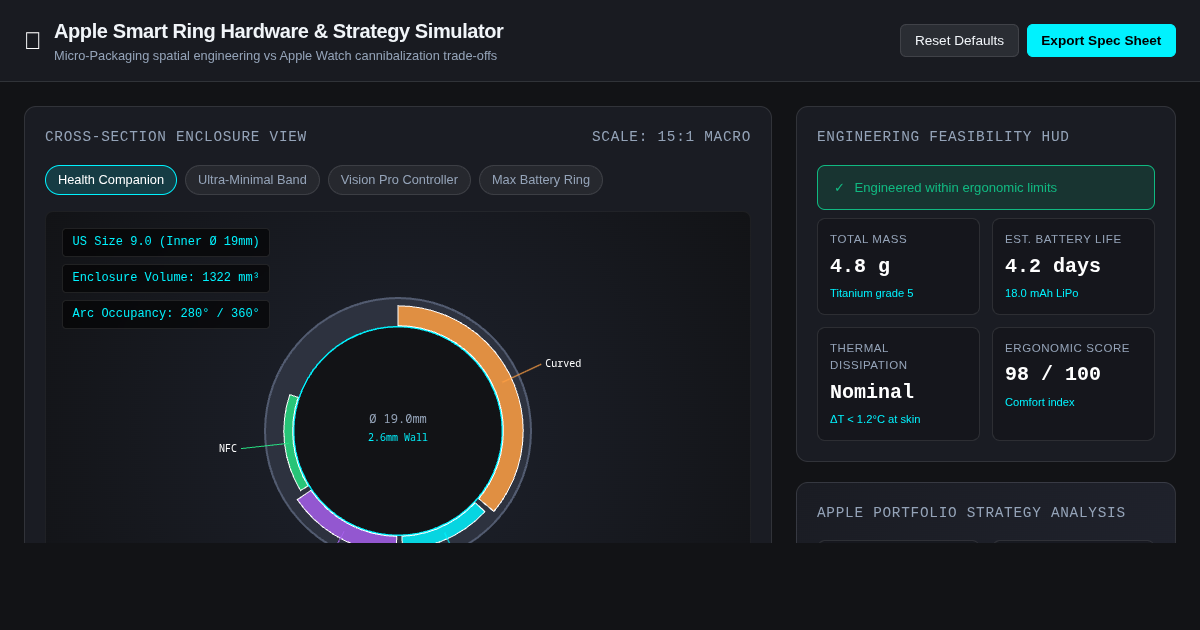
Task: Click the 'Curved' component label
Action: click(x=563, y=364)
